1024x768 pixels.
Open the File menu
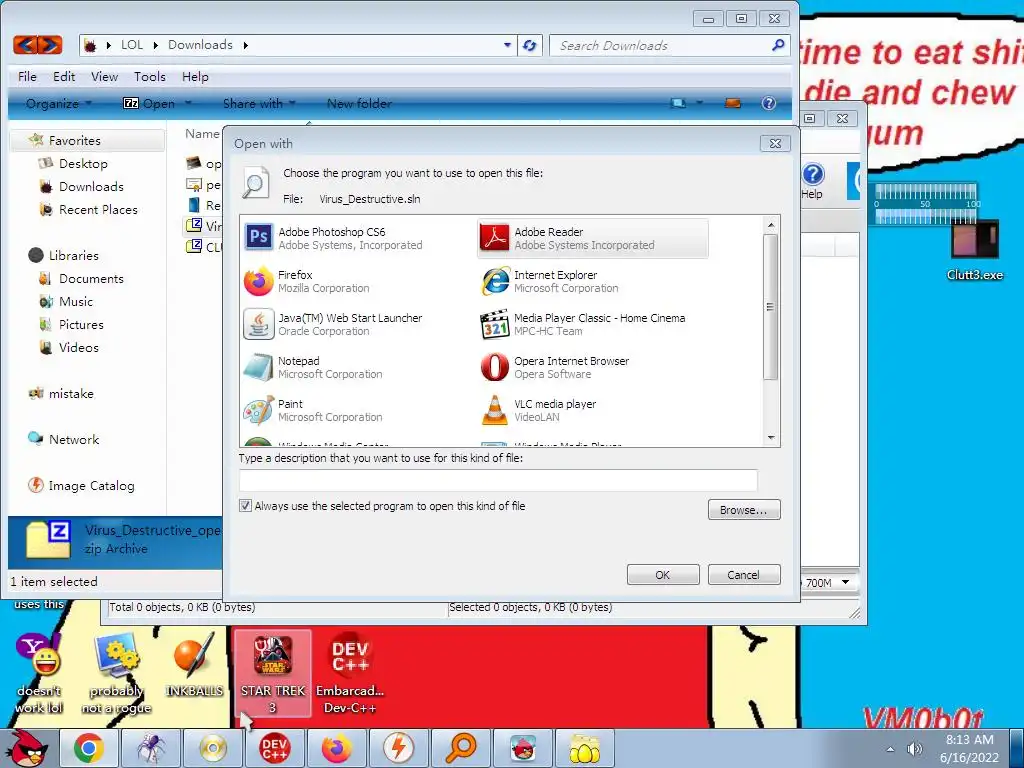coord(27,76)
